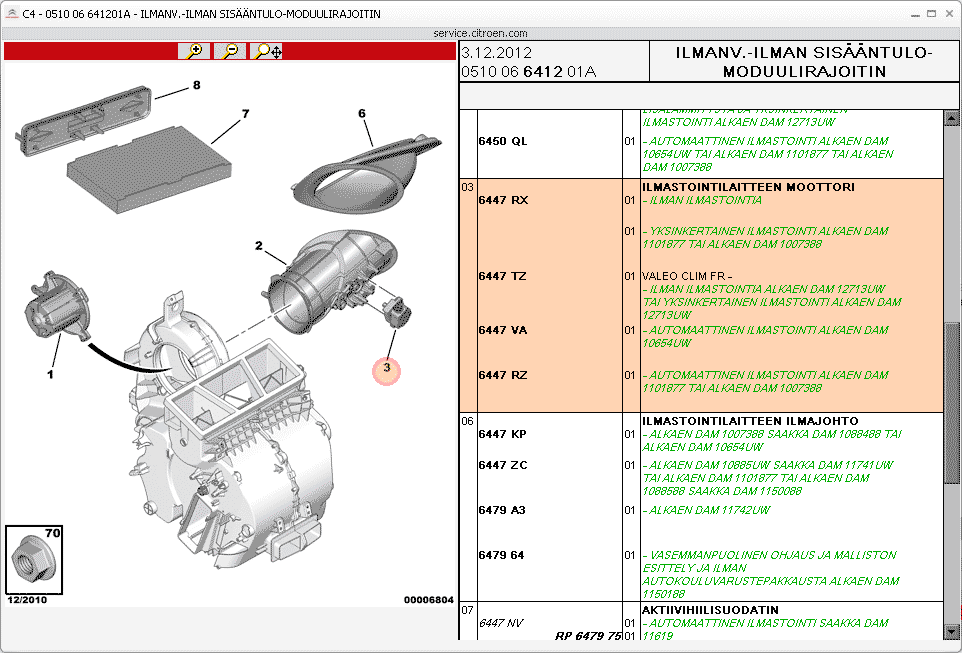
Task: Click the zoom in magnifier icon
Action: coord(193,51)
